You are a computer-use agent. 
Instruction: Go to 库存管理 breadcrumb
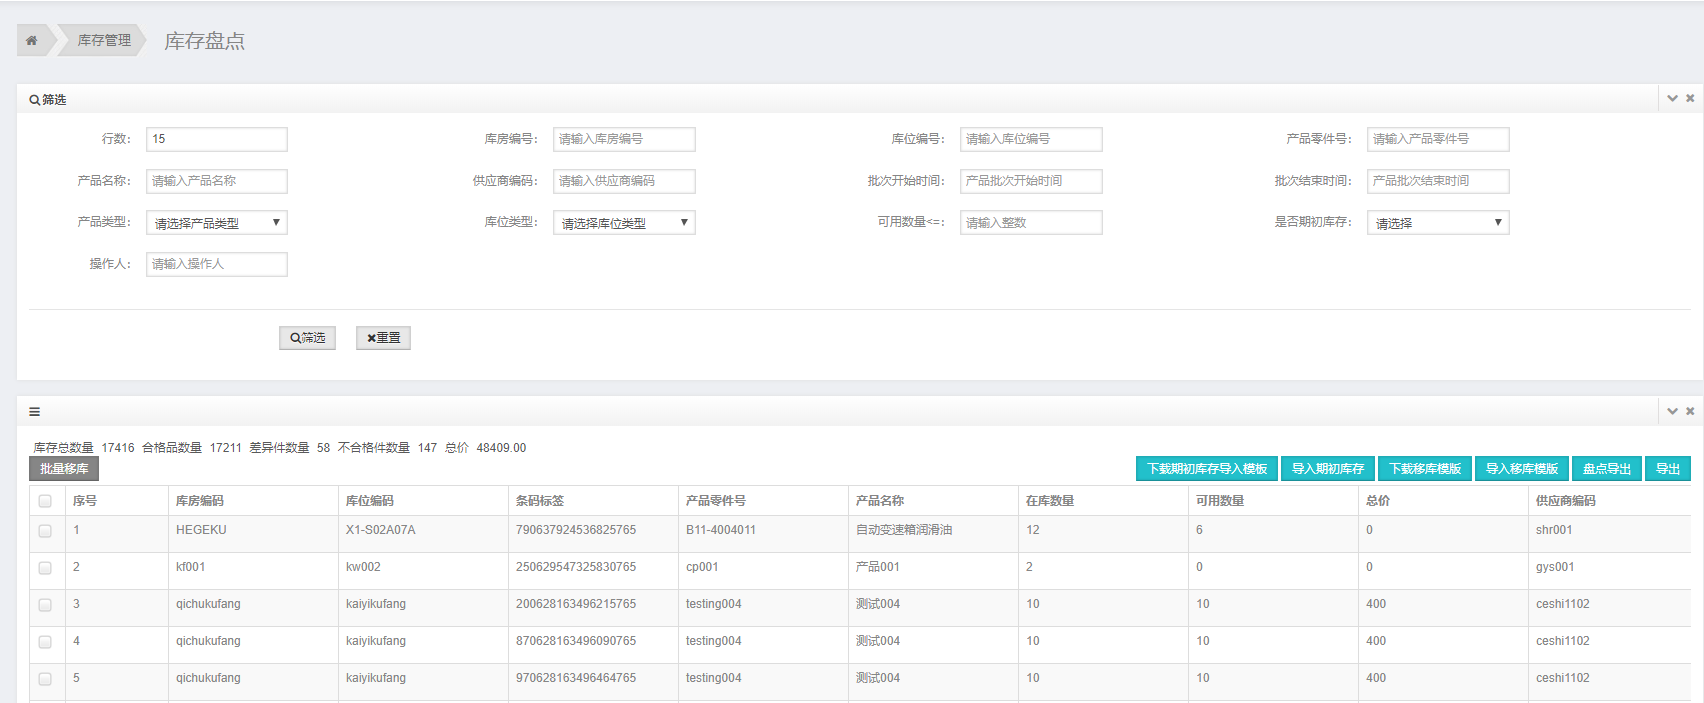click(104, 40)
